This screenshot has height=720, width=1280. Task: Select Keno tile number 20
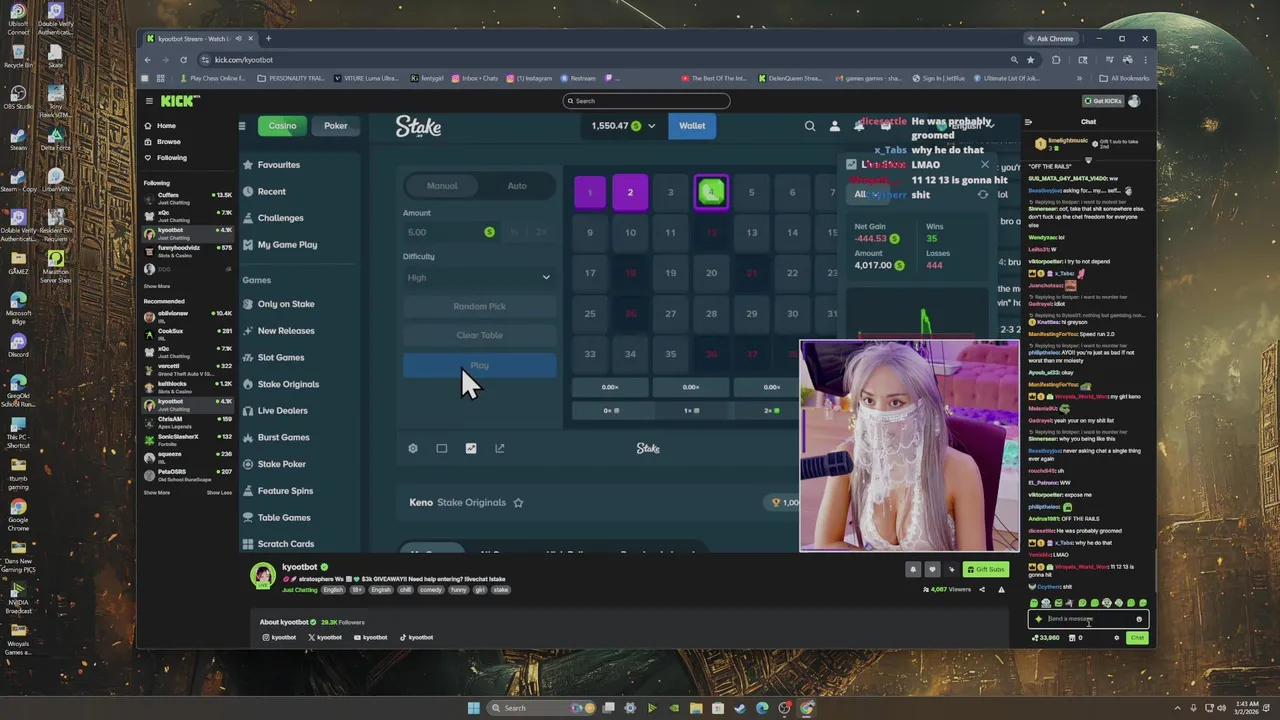(711, 273)
